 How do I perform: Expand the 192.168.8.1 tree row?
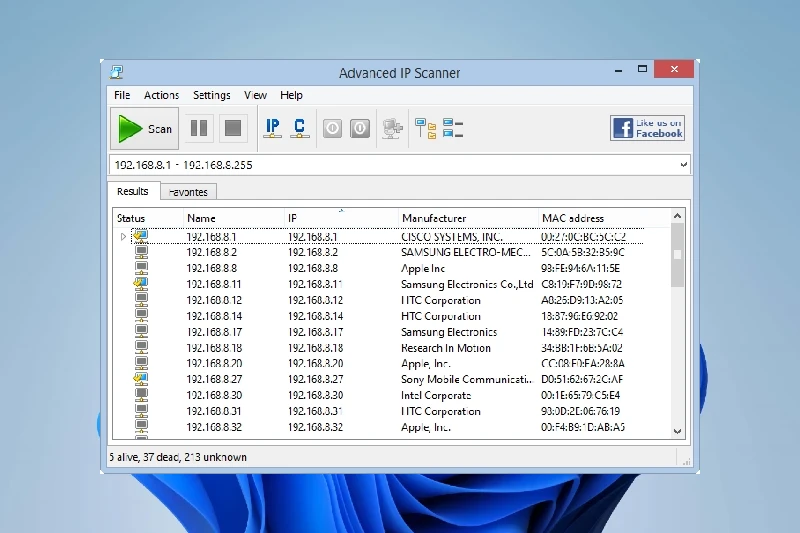pyautogui.click(x=123, y=237)
